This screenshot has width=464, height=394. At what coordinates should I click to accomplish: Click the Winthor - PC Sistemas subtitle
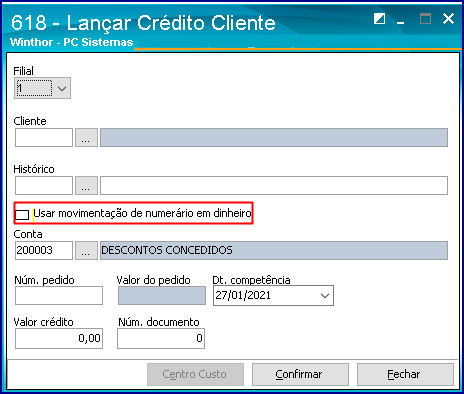tap(72, 42)
